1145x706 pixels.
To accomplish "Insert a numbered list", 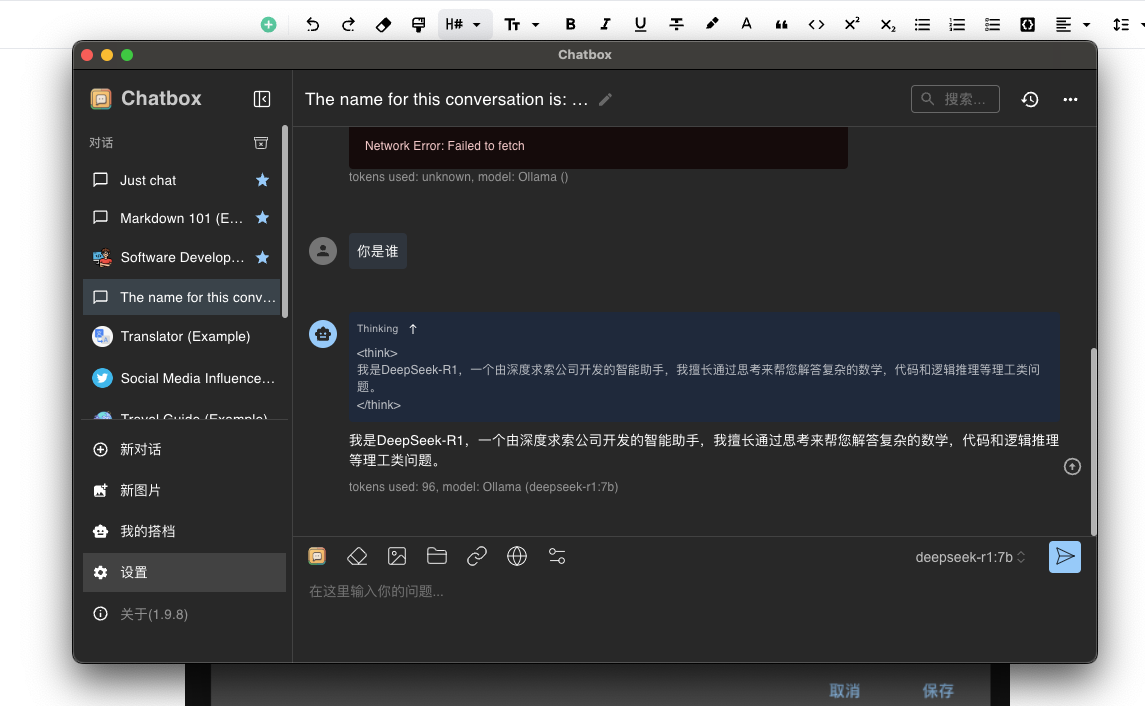I will pos(957,25).
